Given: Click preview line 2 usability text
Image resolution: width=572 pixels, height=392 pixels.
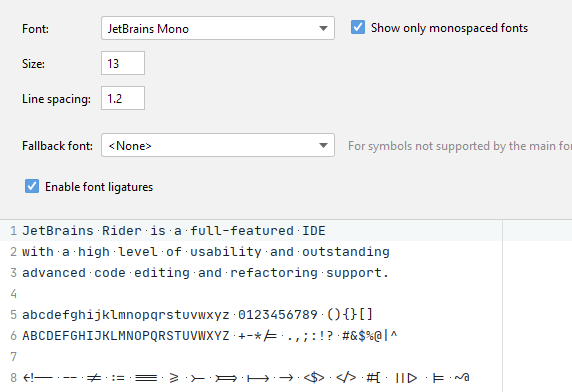Looking at the screenshot, I should coord(226,252).
